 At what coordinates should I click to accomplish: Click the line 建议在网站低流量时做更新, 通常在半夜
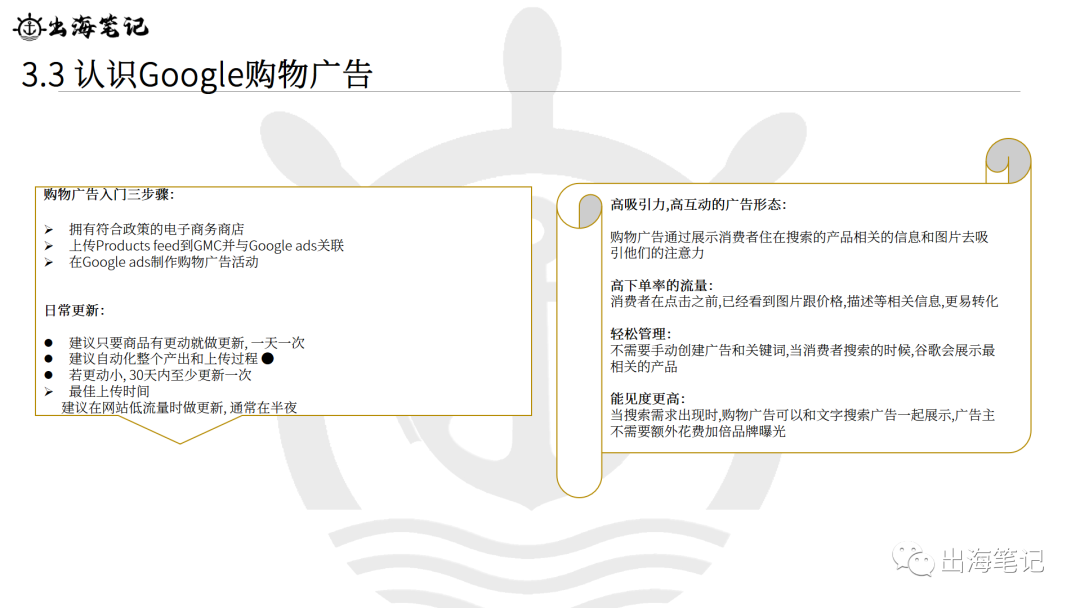179,408
